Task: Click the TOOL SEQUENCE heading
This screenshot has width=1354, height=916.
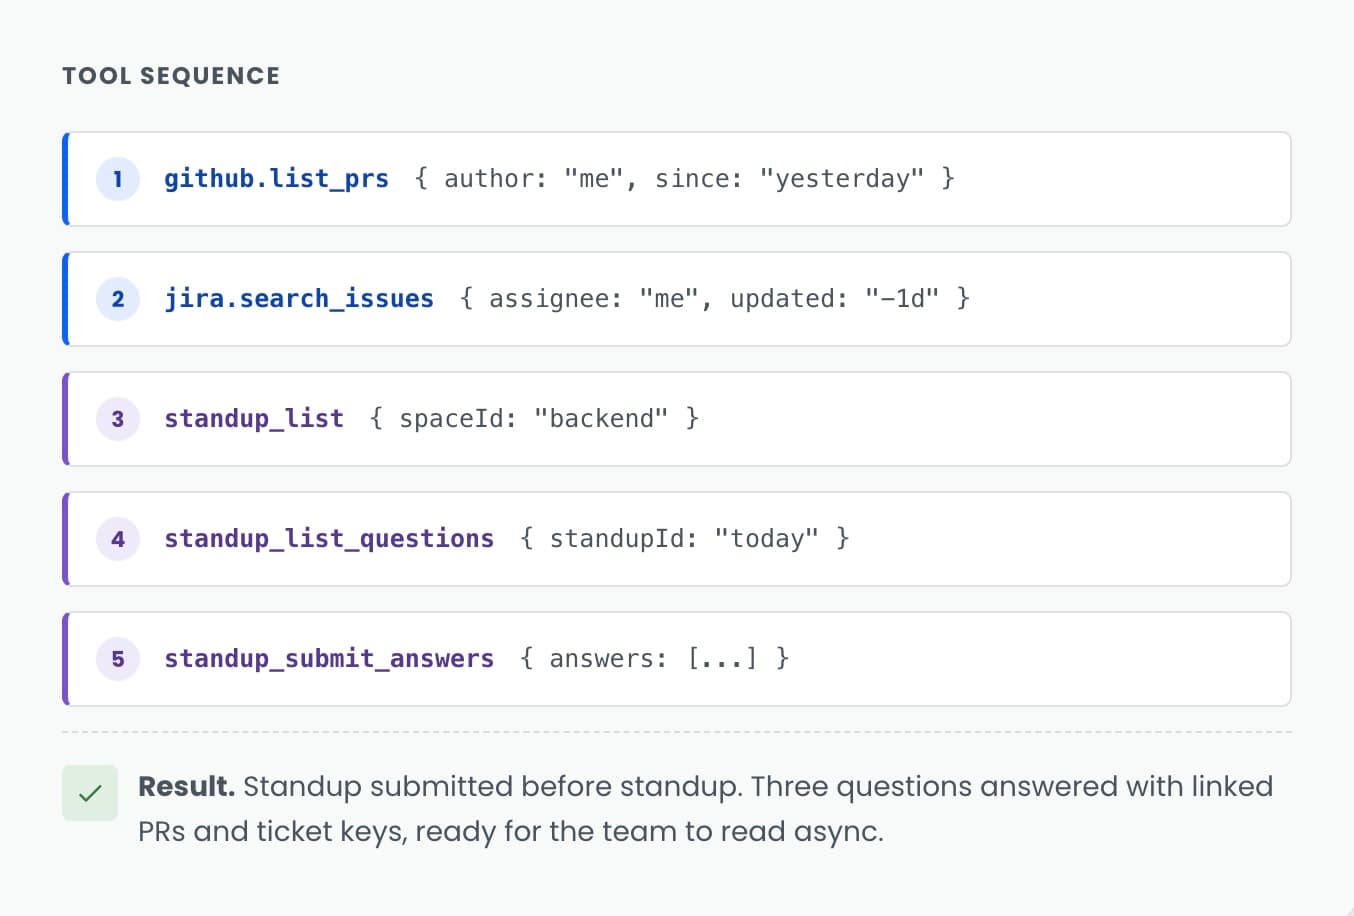Action: pyautogui.click(x=171, y=76)
